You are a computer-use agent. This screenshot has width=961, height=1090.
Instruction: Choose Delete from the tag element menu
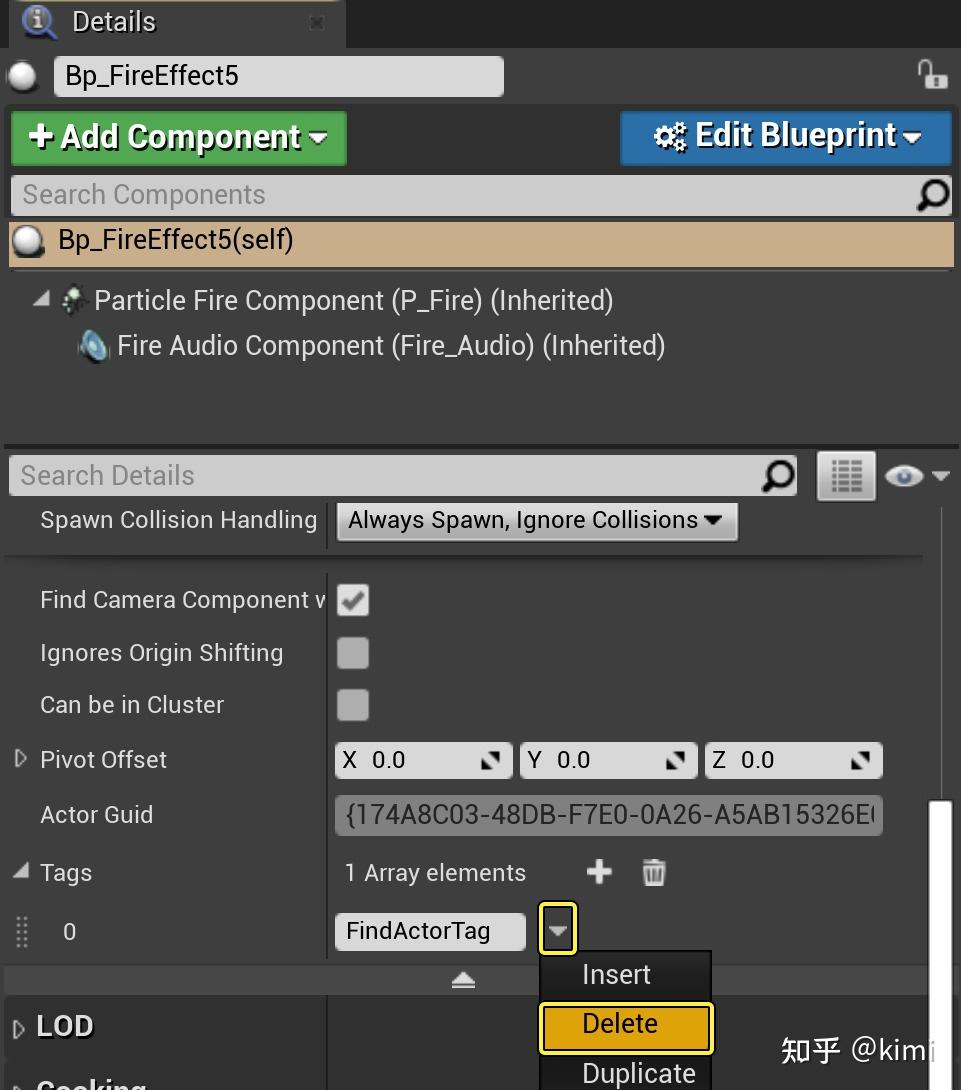(626, 1025)
